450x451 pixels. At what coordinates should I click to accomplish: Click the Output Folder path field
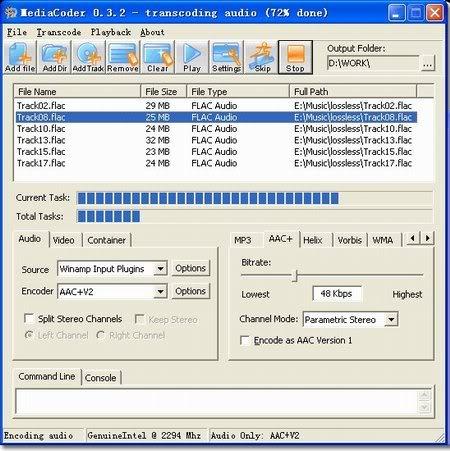click(x=372, y=63)
